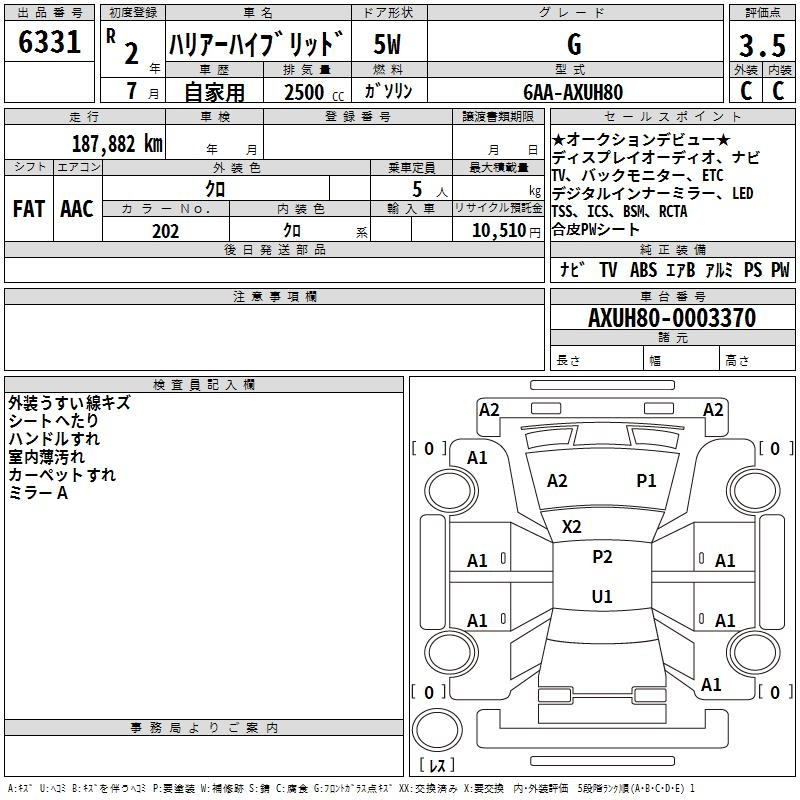Select inspector note カーペットすれ
Screen dimensions: 800x800
pyautogui.click(x=62, y=474)
